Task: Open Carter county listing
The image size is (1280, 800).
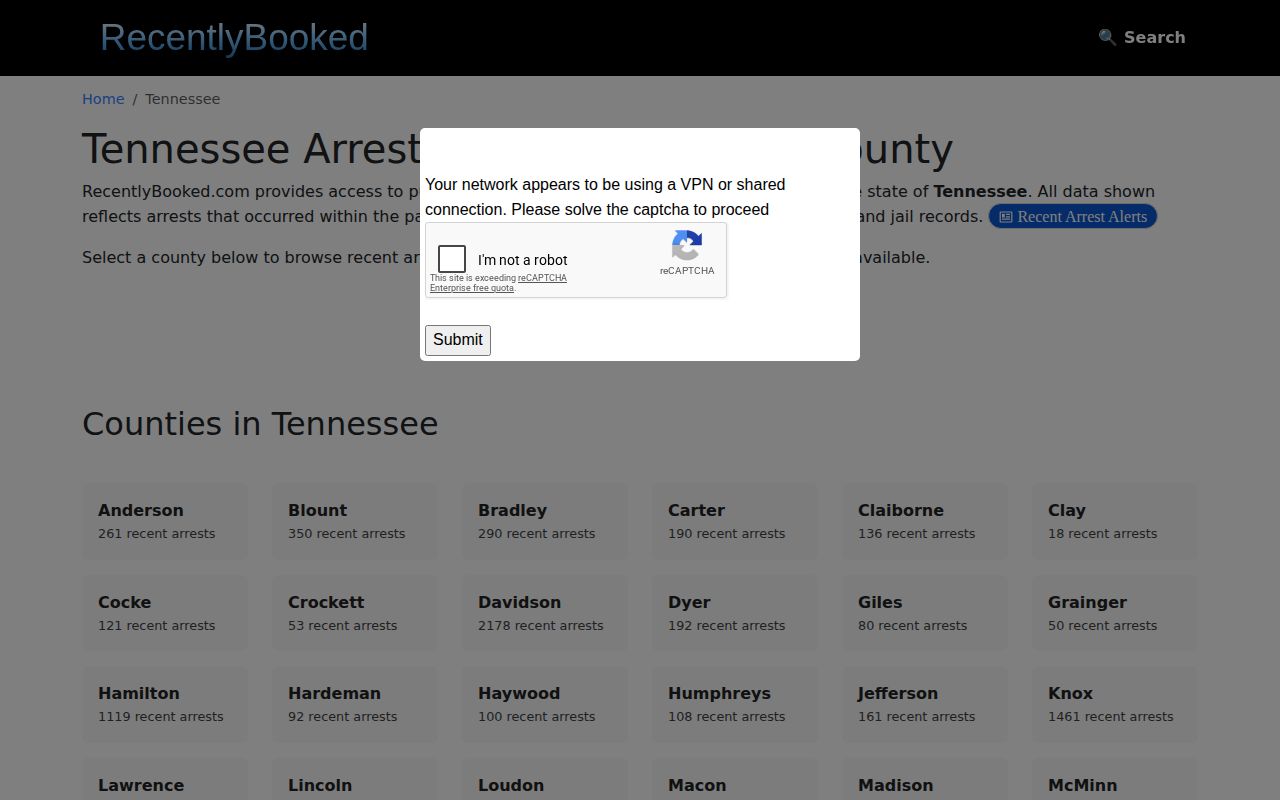Action: coord(735,521)
